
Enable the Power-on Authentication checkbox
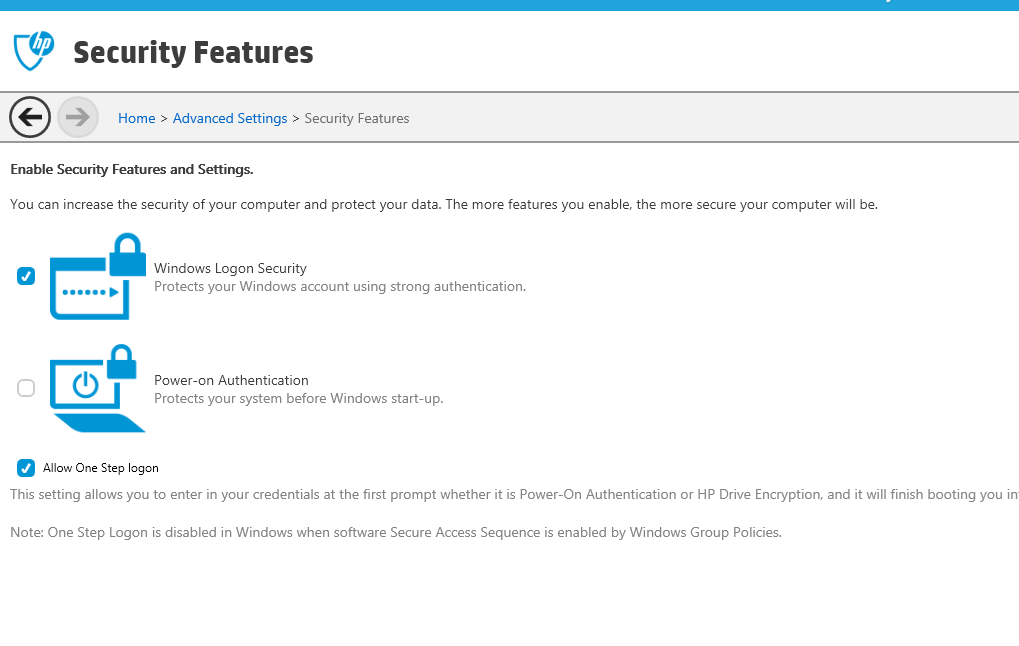(26, 388)
